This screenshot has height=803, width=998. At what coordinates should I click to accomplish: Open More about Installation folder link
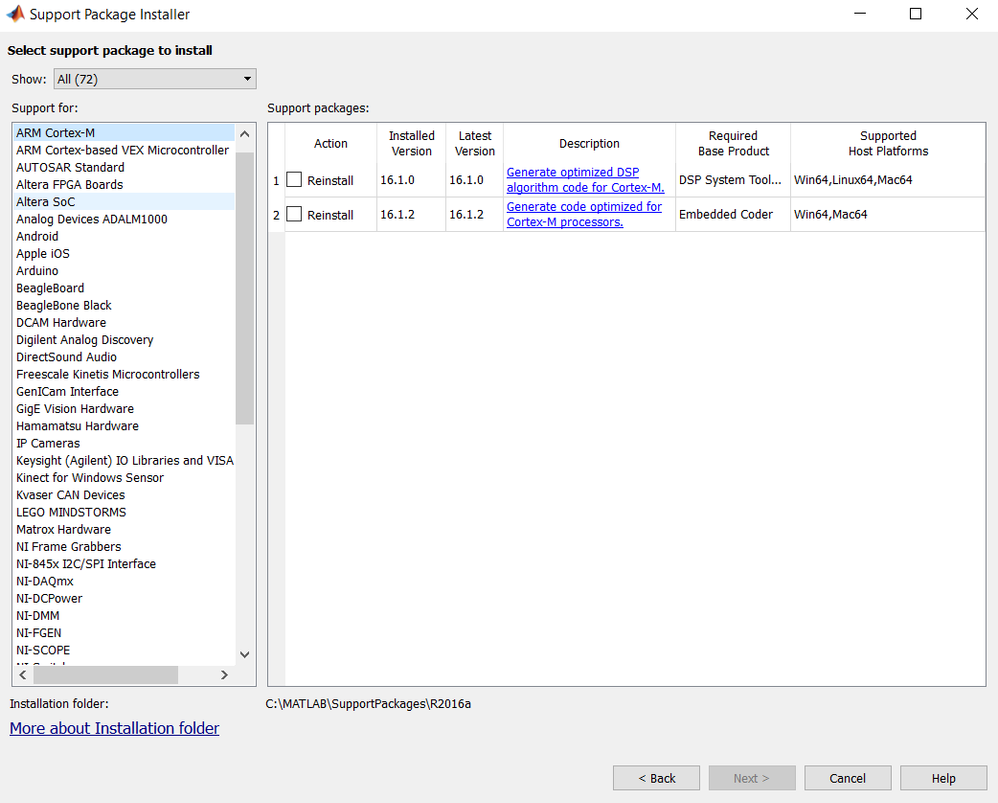click(115, 728)
